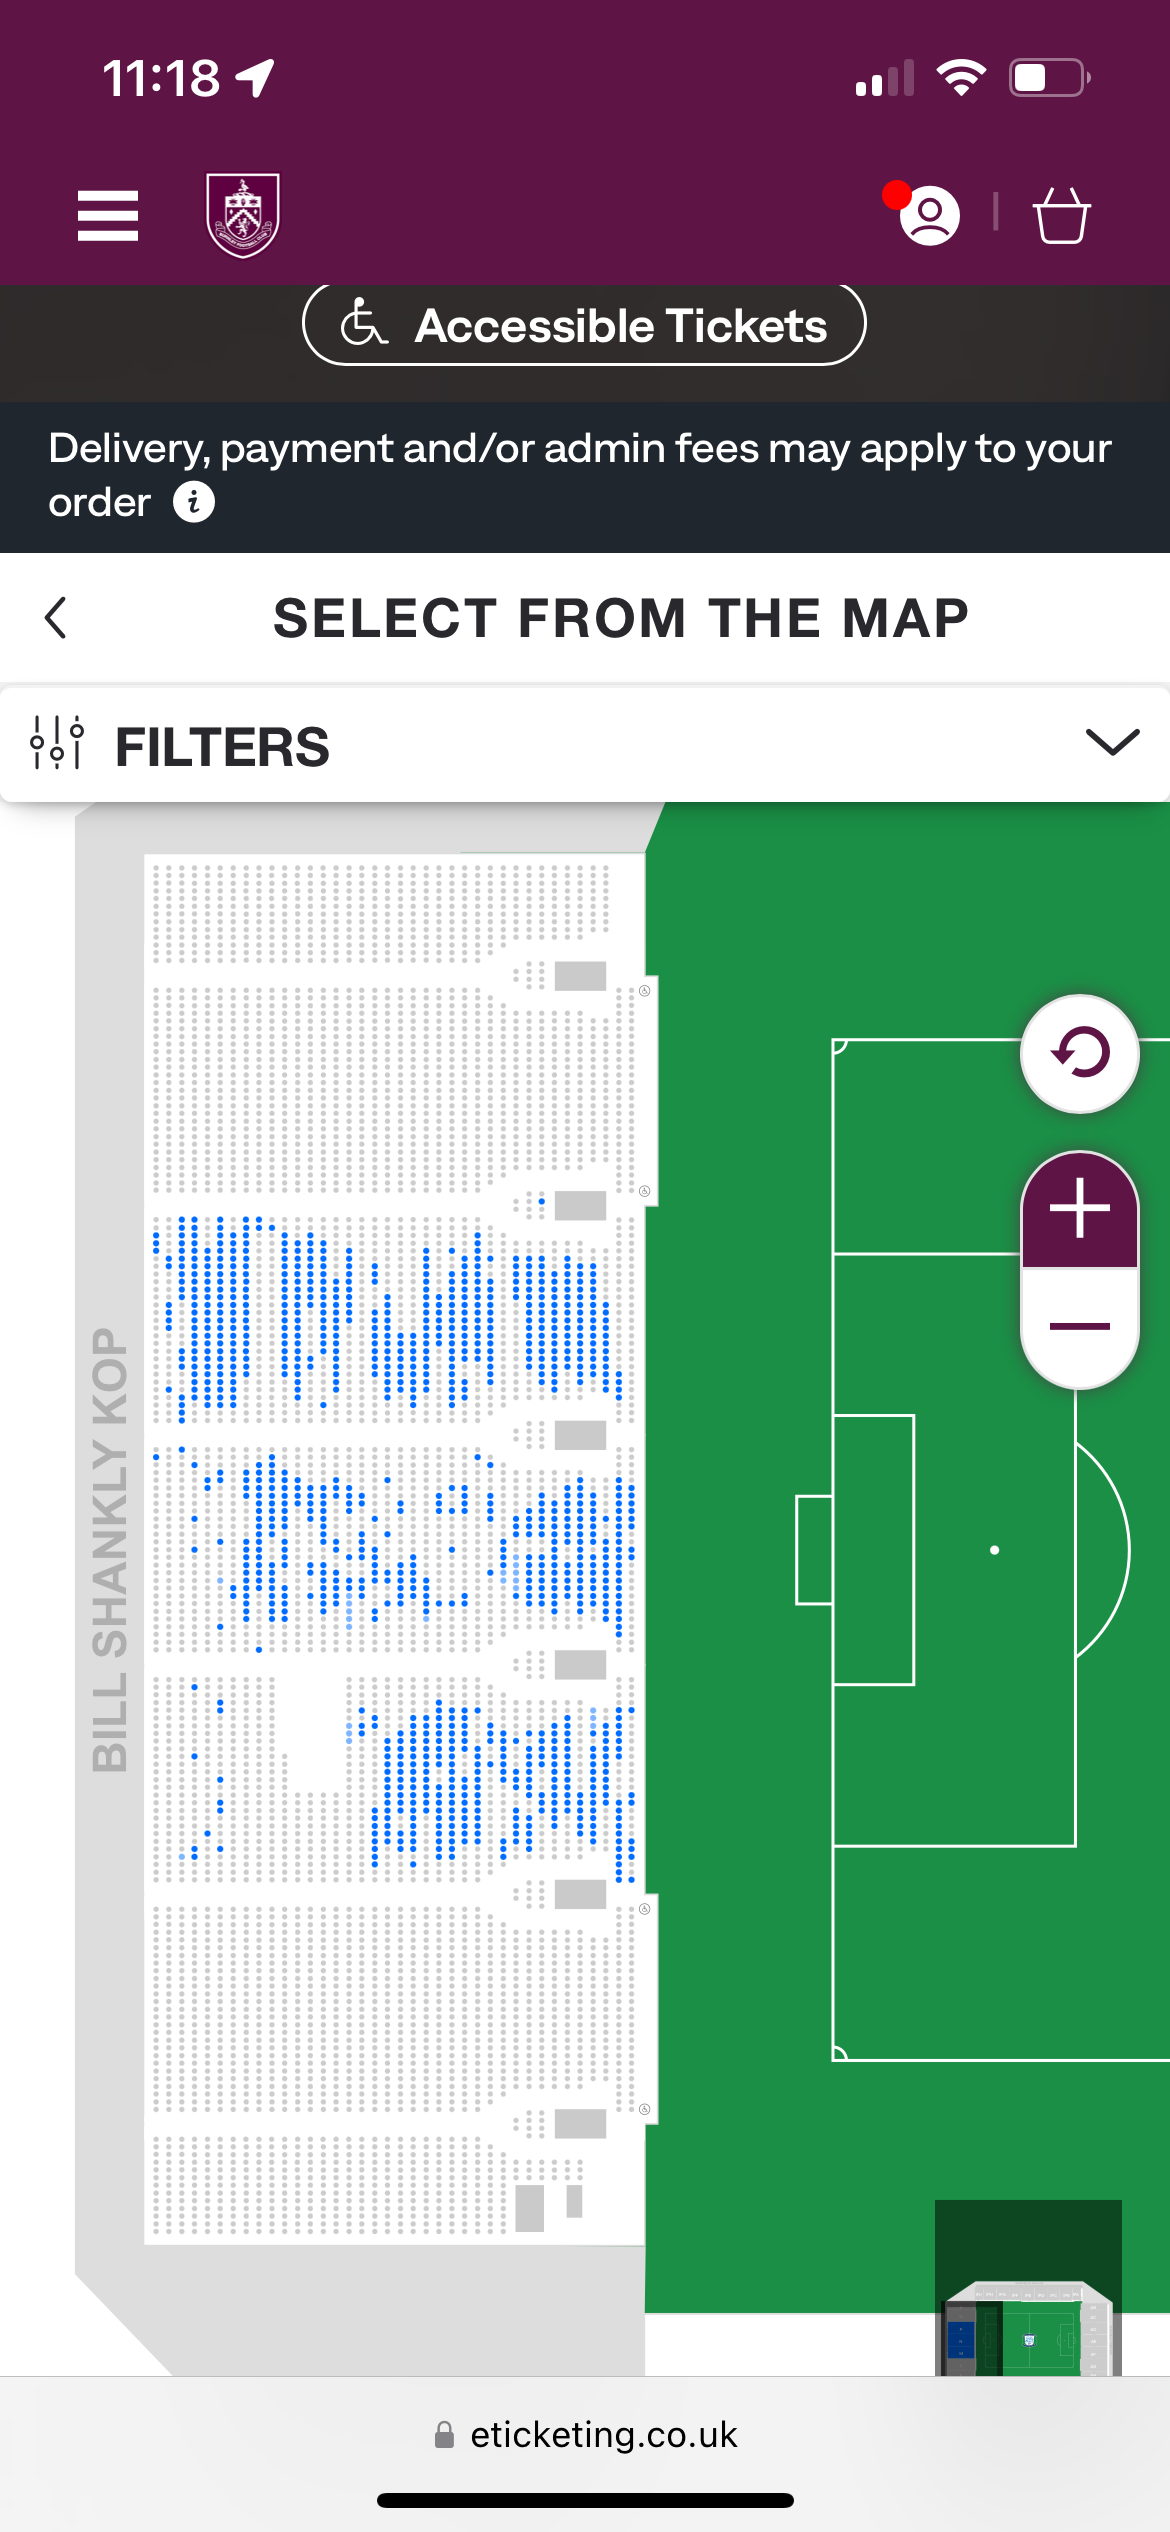Open the filters sliders icon
Screen dimensions: 1170x2532
[57, 743]
